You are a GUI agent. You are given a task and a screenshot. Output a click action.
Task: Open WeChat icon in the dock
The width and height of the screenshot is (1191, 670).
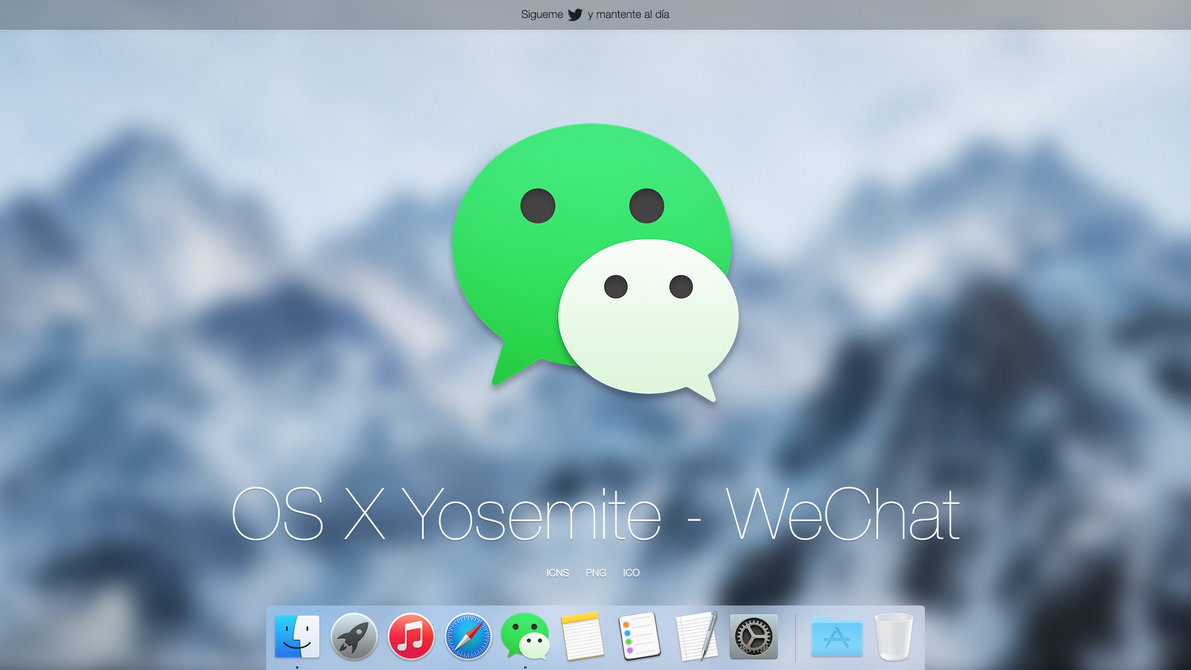point(525,636)
